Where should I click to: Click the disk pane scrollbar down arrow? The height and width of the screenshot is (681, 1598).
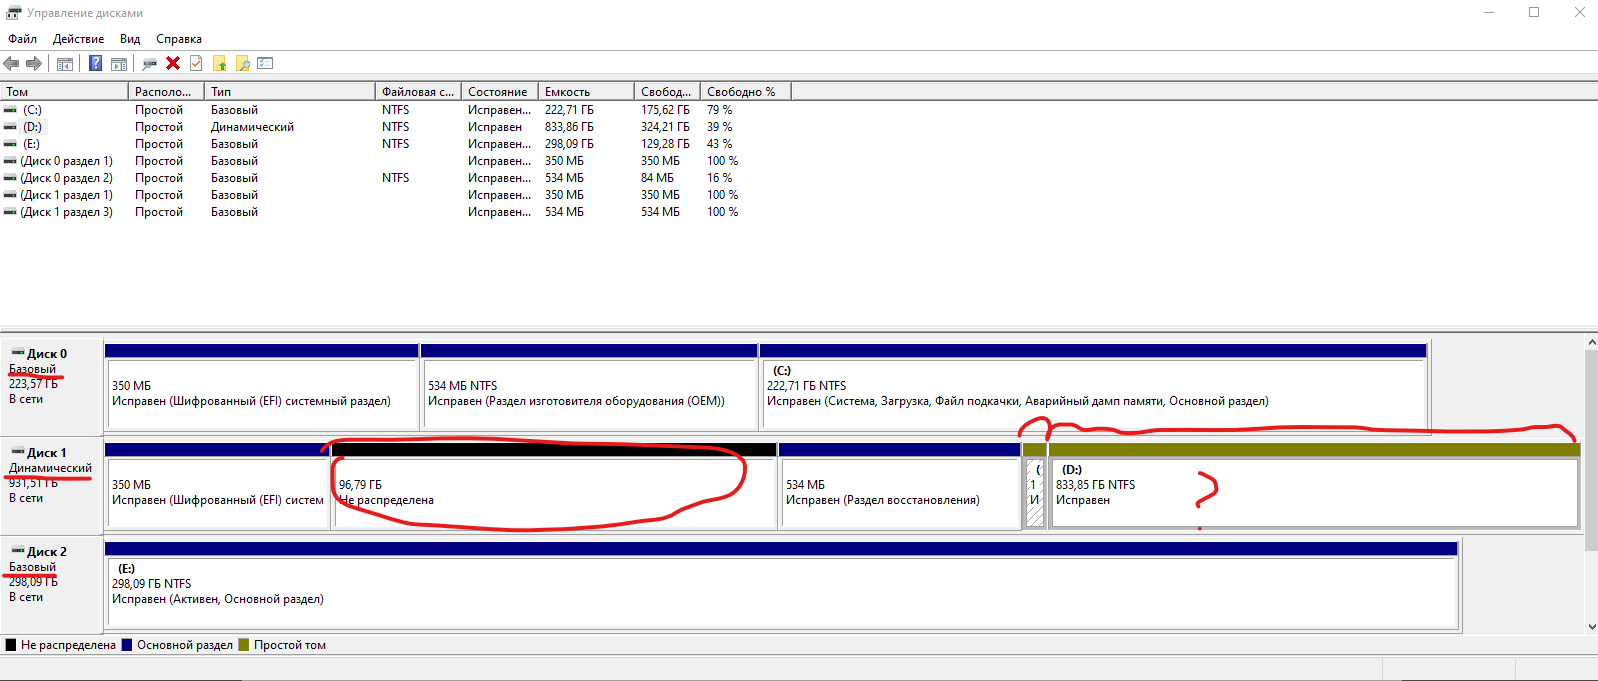click(x=1591, y=627)
